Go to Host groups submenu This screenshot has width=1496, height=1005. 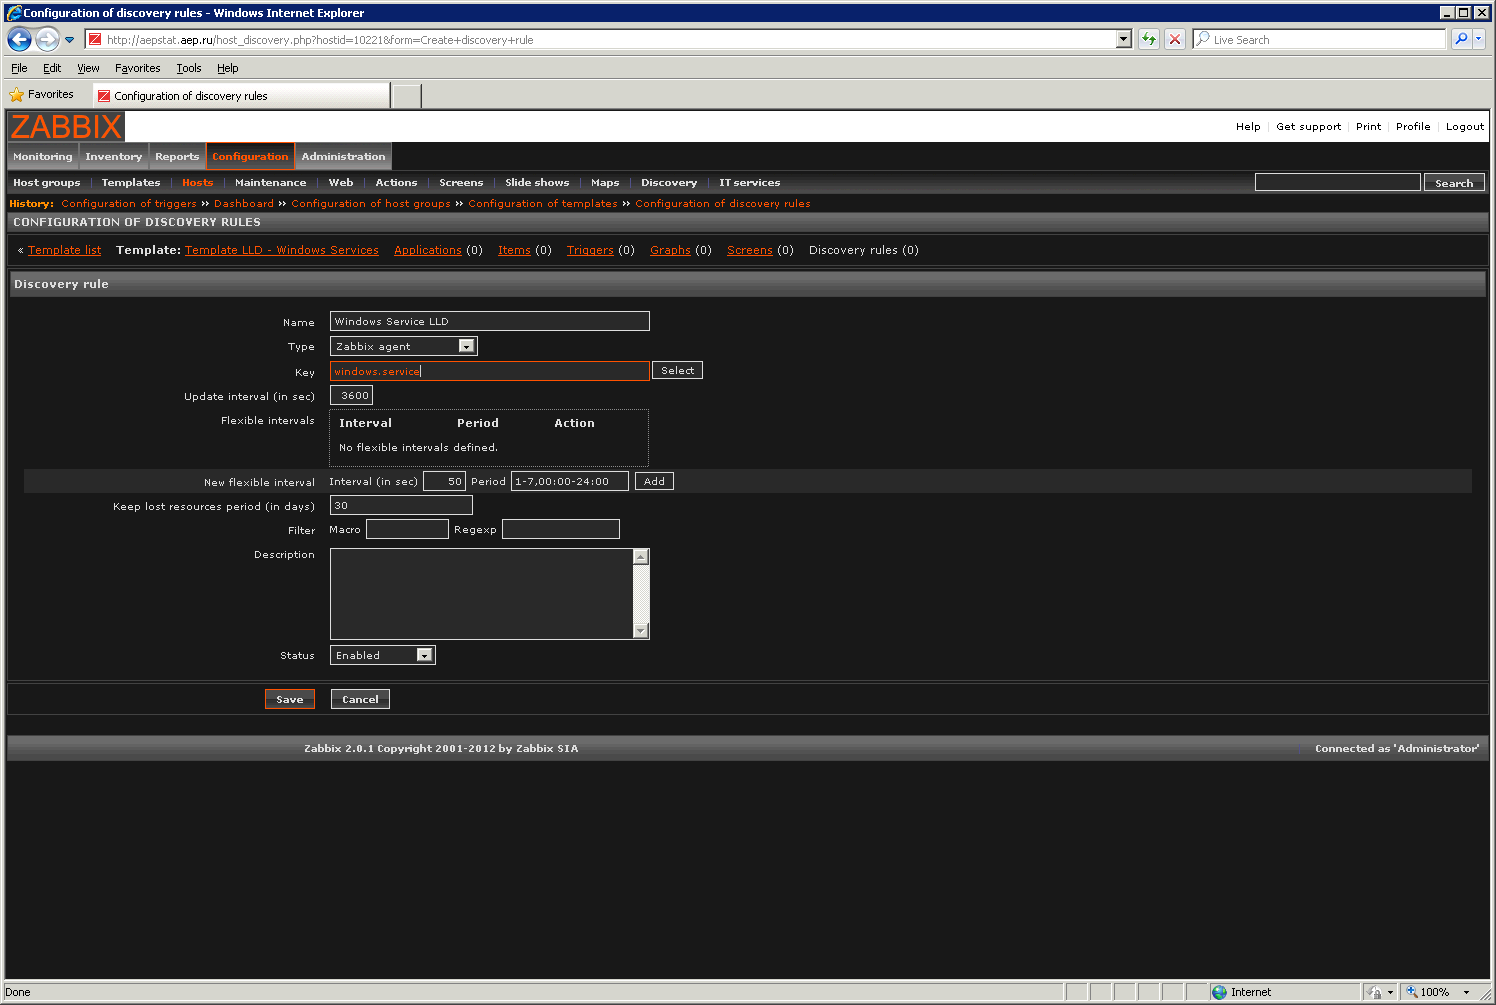tap(47, 183)
